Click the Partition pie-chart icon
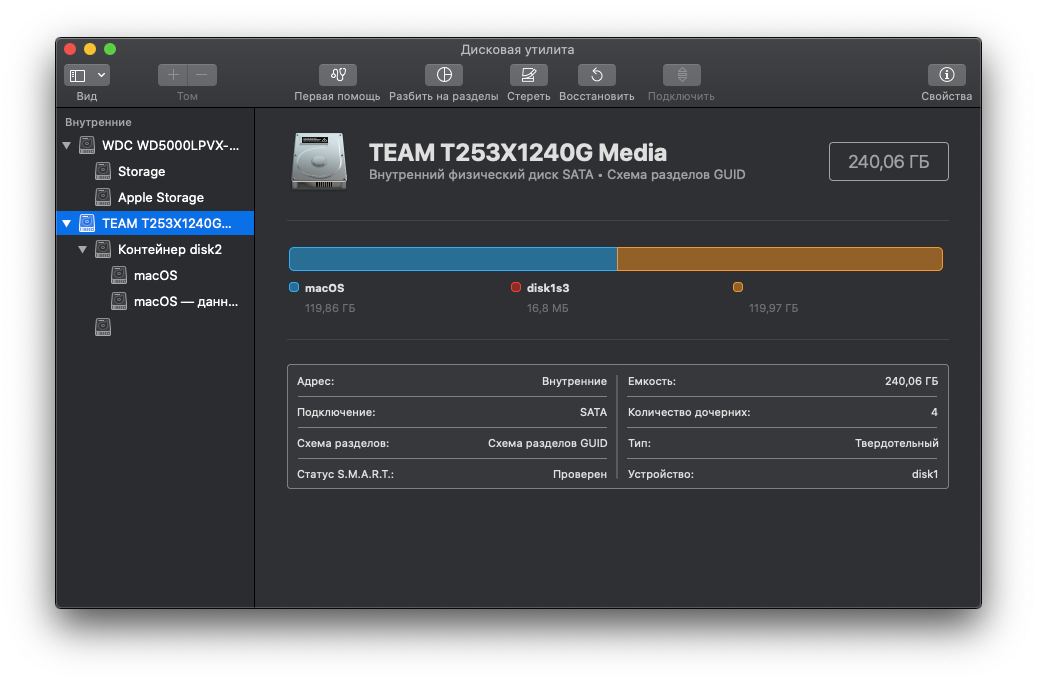Image resolution: width=1037 pixels, height=682 pixels. 444,75
